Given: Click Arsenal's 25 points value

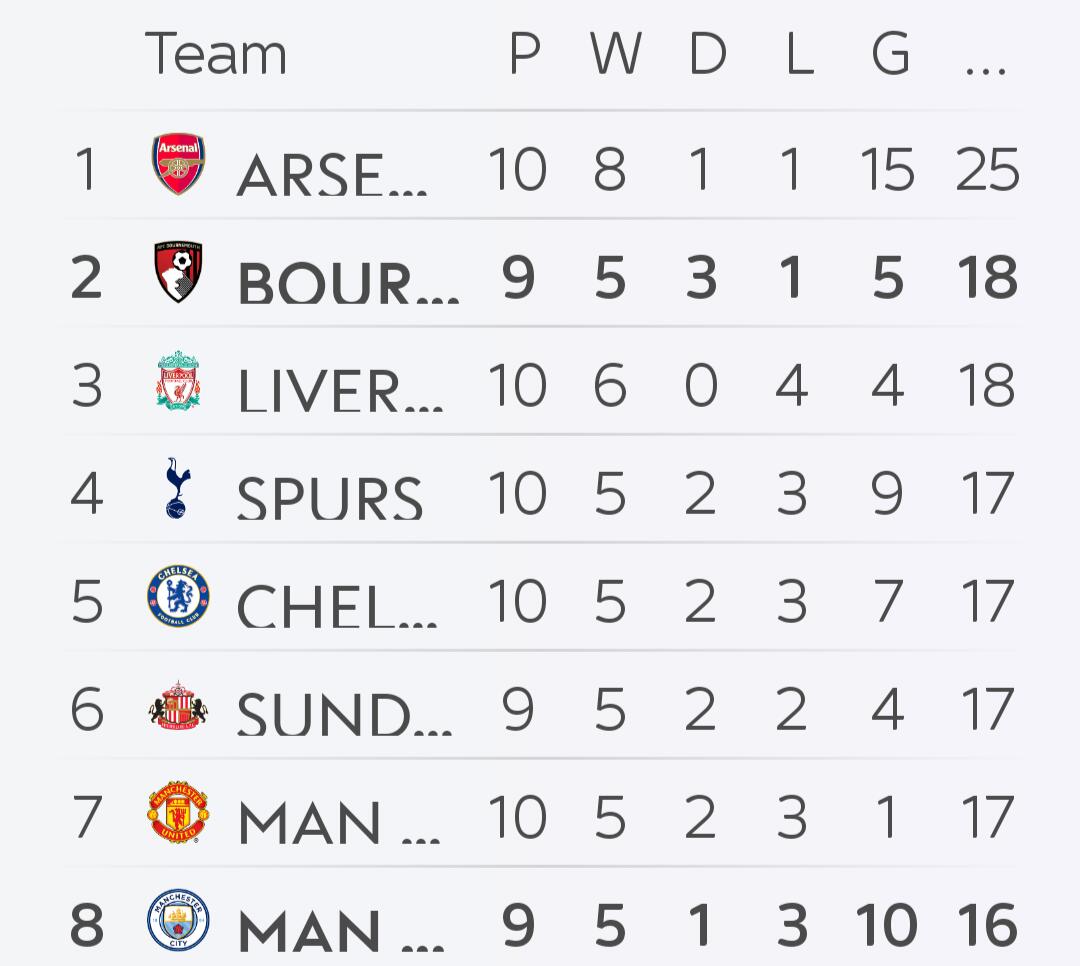Looking at the screenshot, I should 987,168.
